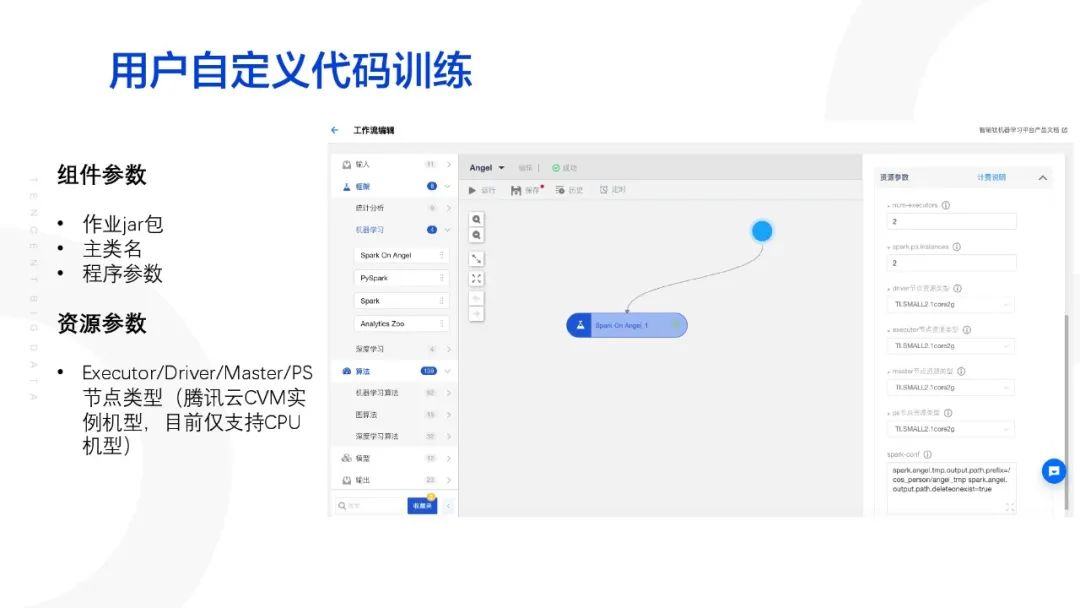Image resolution: width=1080 pixels, height=608 pixels.
Task: Click the info icon next to num-executors
Action: pos(946,205)
